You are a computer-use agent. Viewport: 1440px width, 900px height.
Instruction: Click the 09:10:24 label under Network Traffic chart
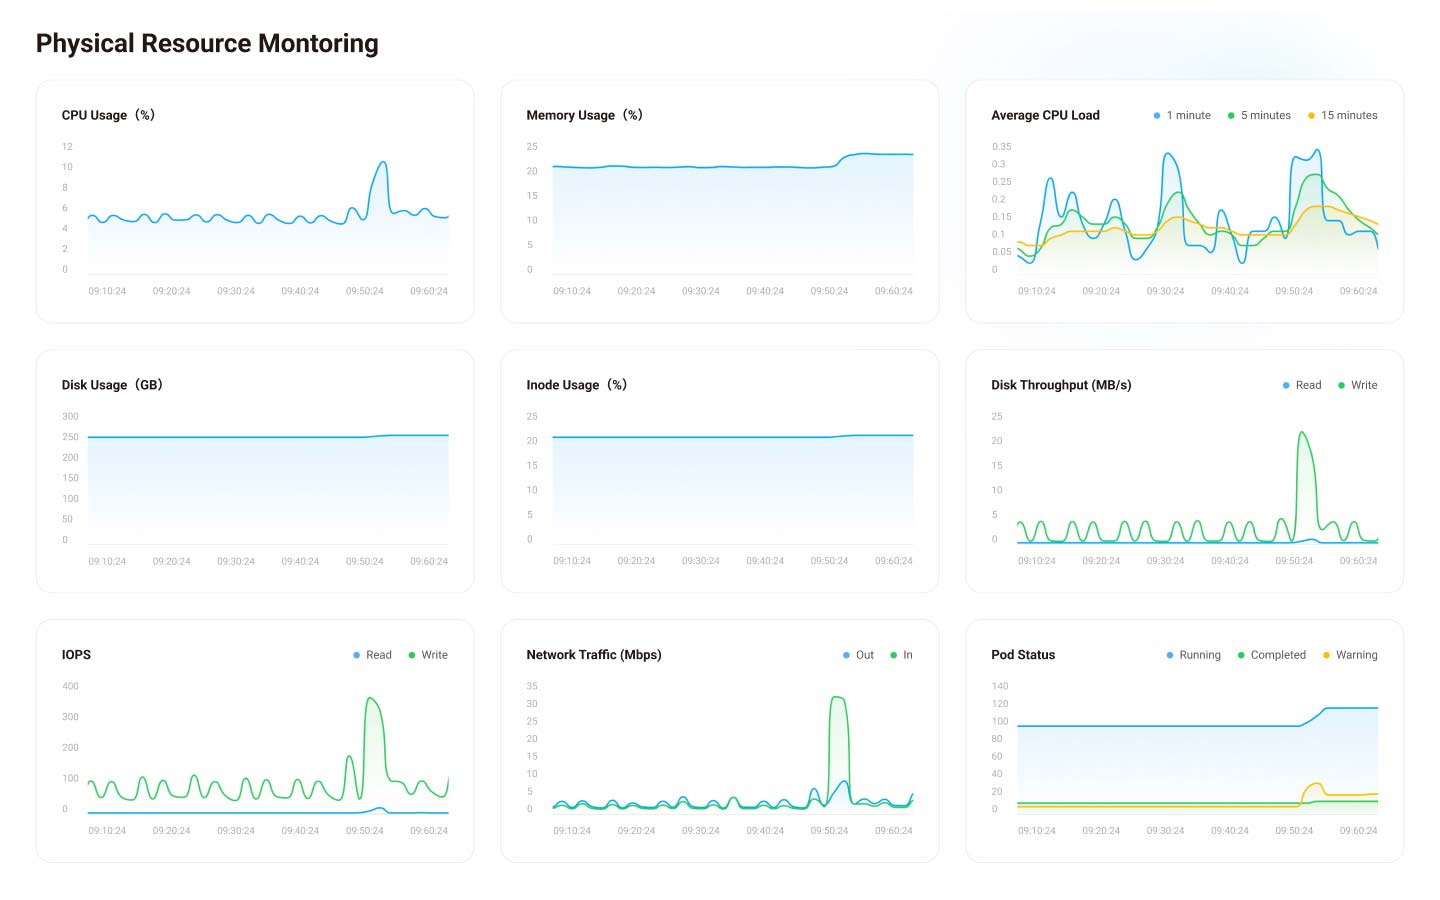coord(572,831)
